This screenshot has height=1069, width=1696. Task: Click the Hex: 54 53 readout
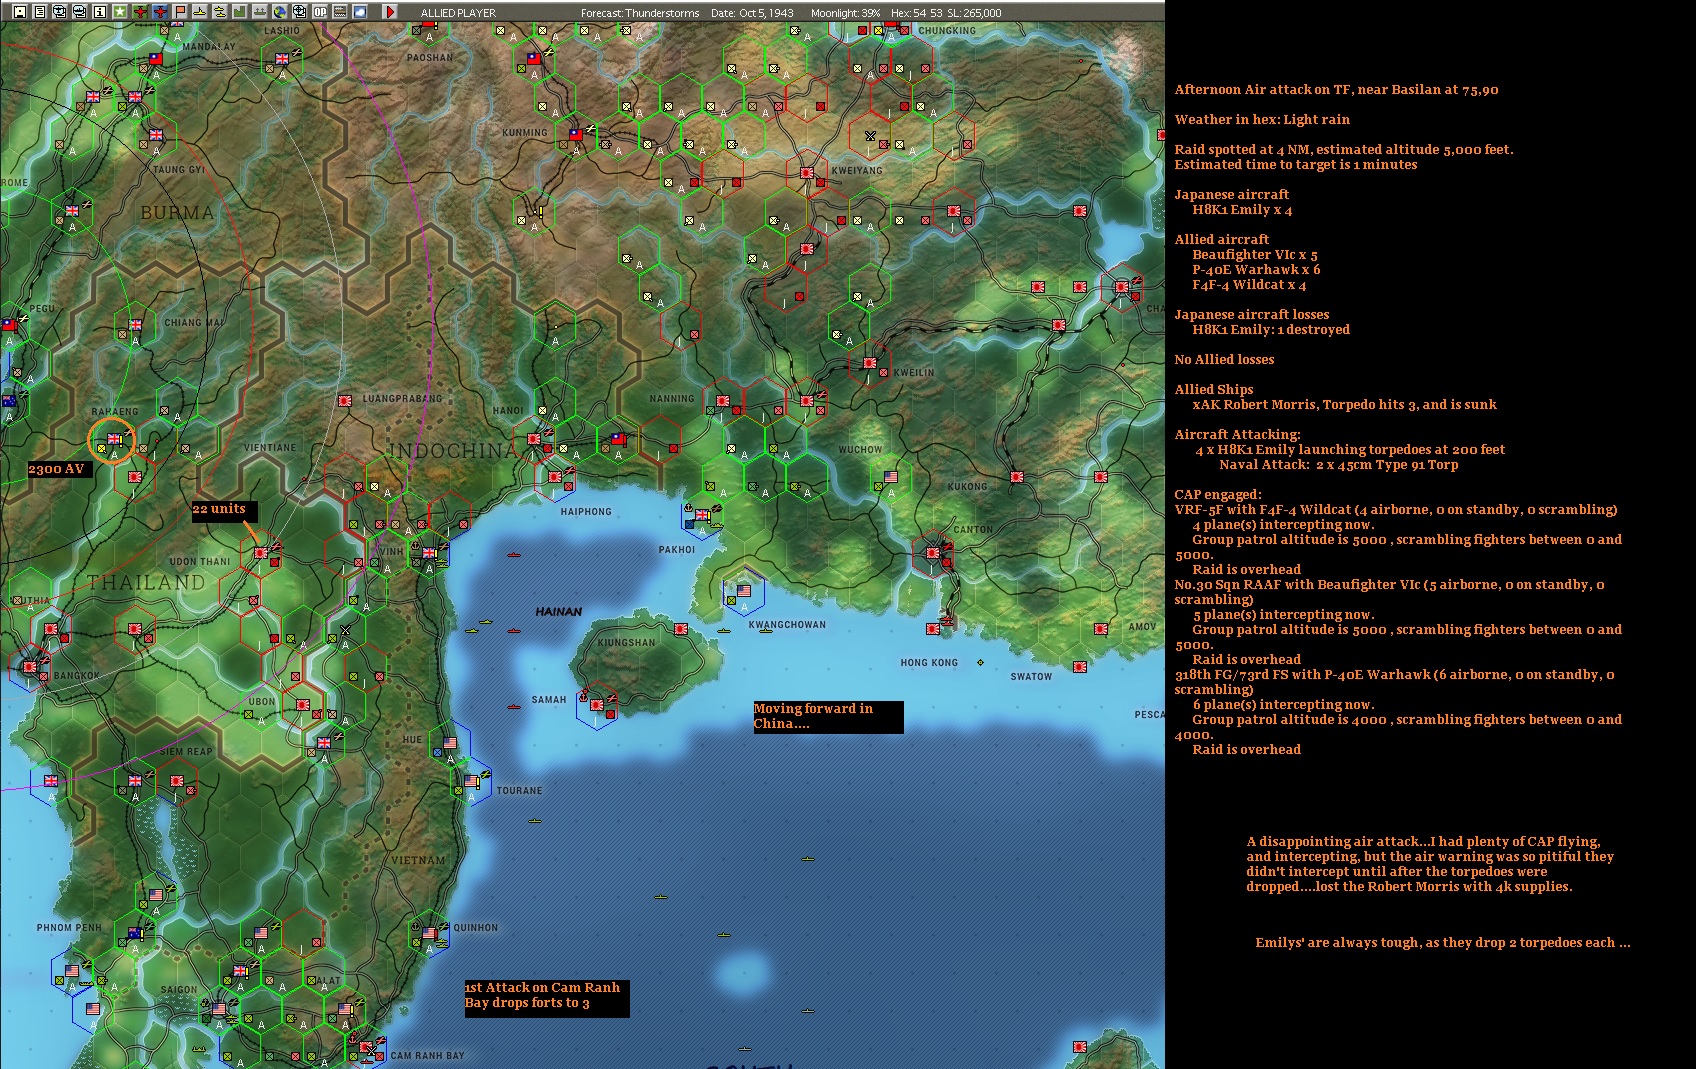click(915, 13)
